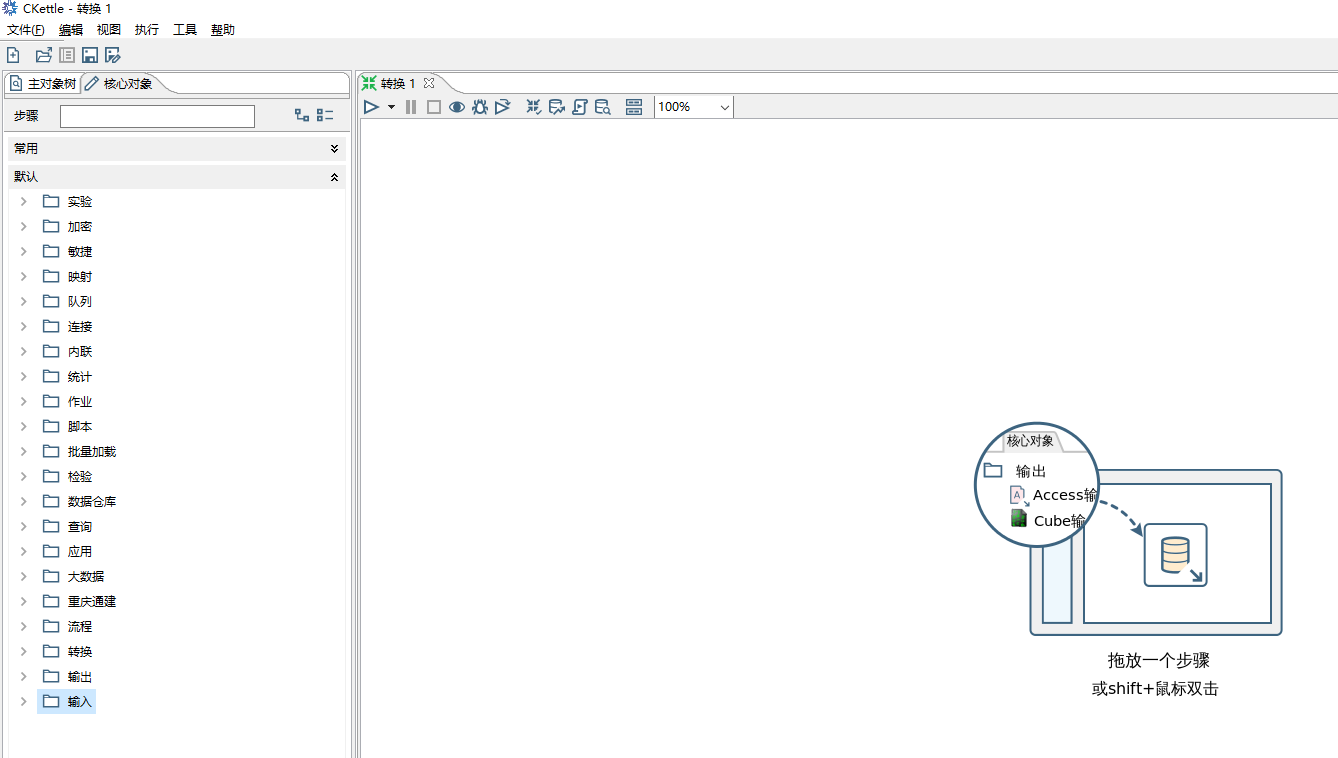Click the new file icon in the toolbar
This screenshot has height=758, width=1338.
(x=13, y=55)
